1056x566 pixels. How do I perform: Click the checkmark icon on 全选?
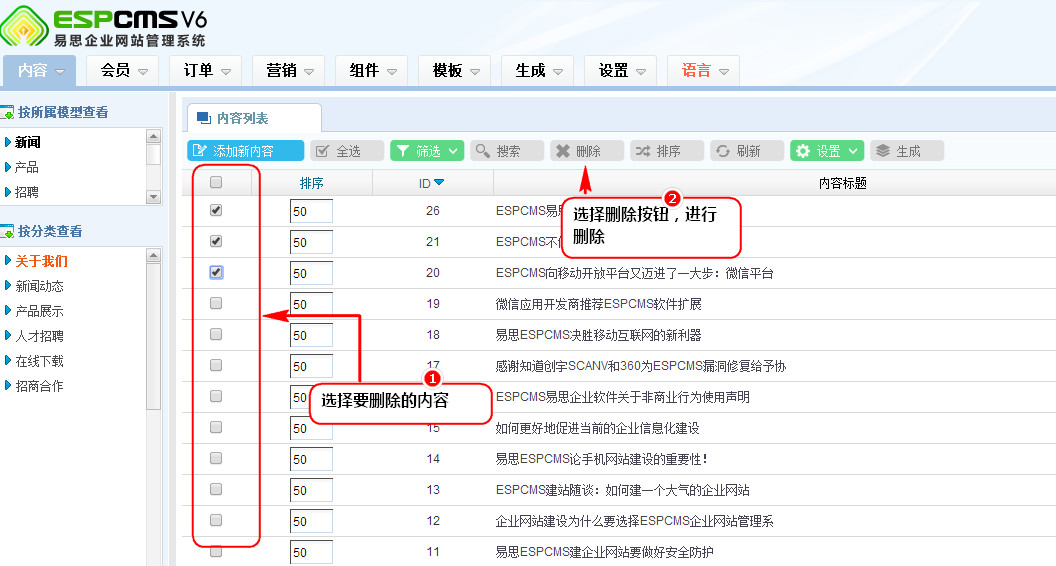pyautogui.click(x=323, y=151)
